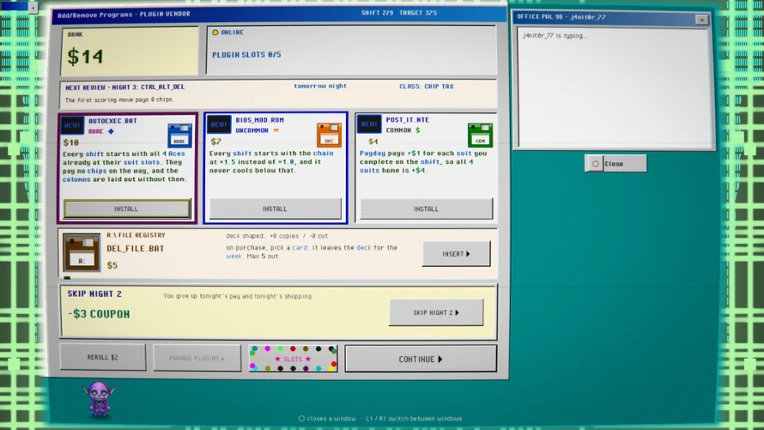Close the Office Pal 98 chat
This screenshot has height=430, width=764.
tap(616, 164)
